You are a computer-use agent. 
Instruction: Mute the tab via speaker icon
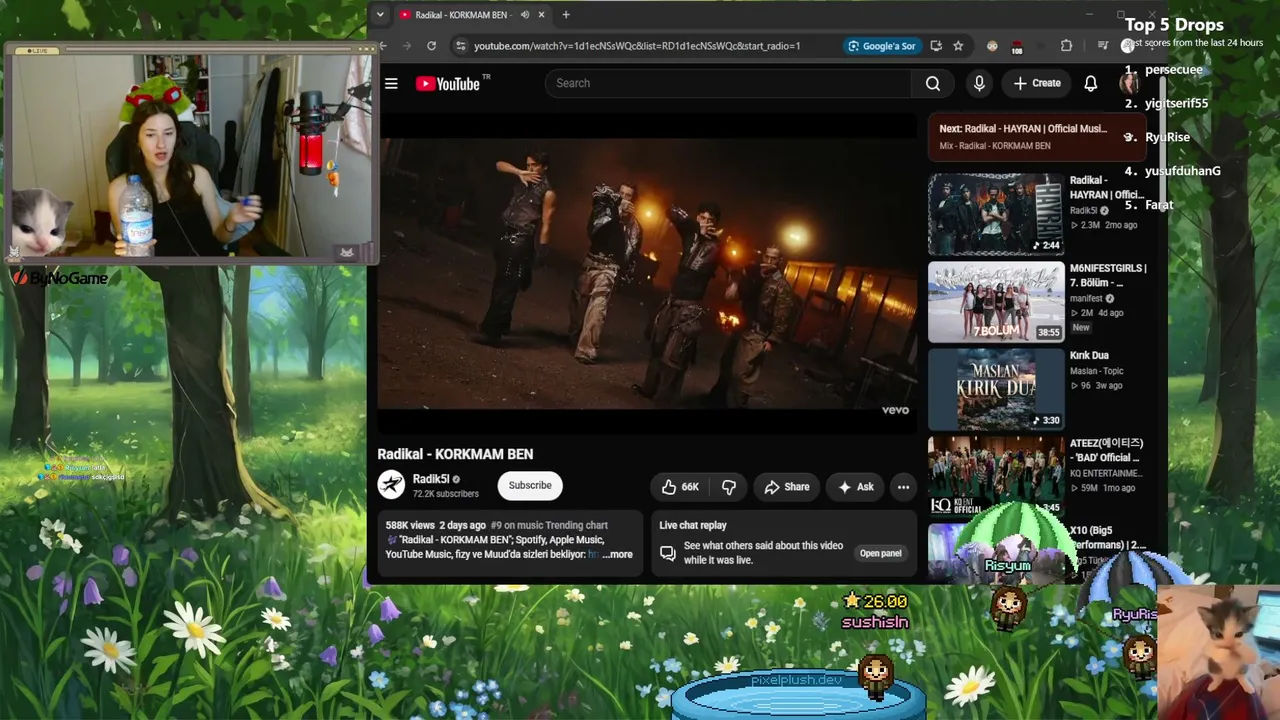click(x=525, y=15)
